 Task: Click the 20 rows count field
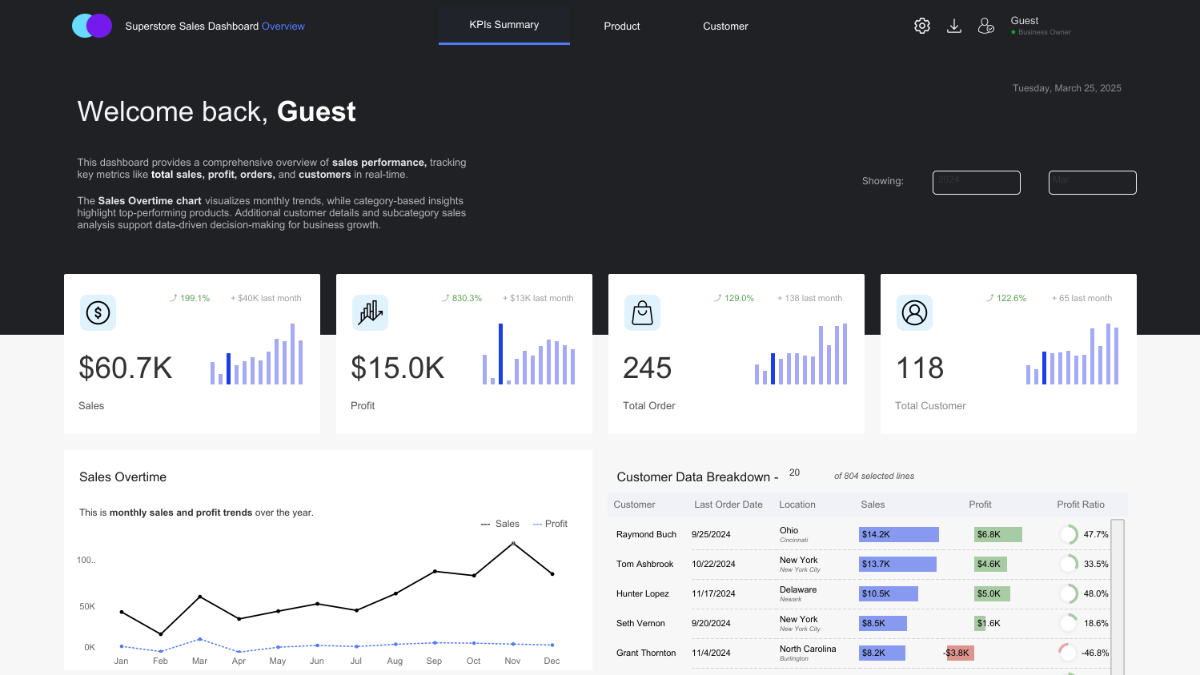point(795,473)
